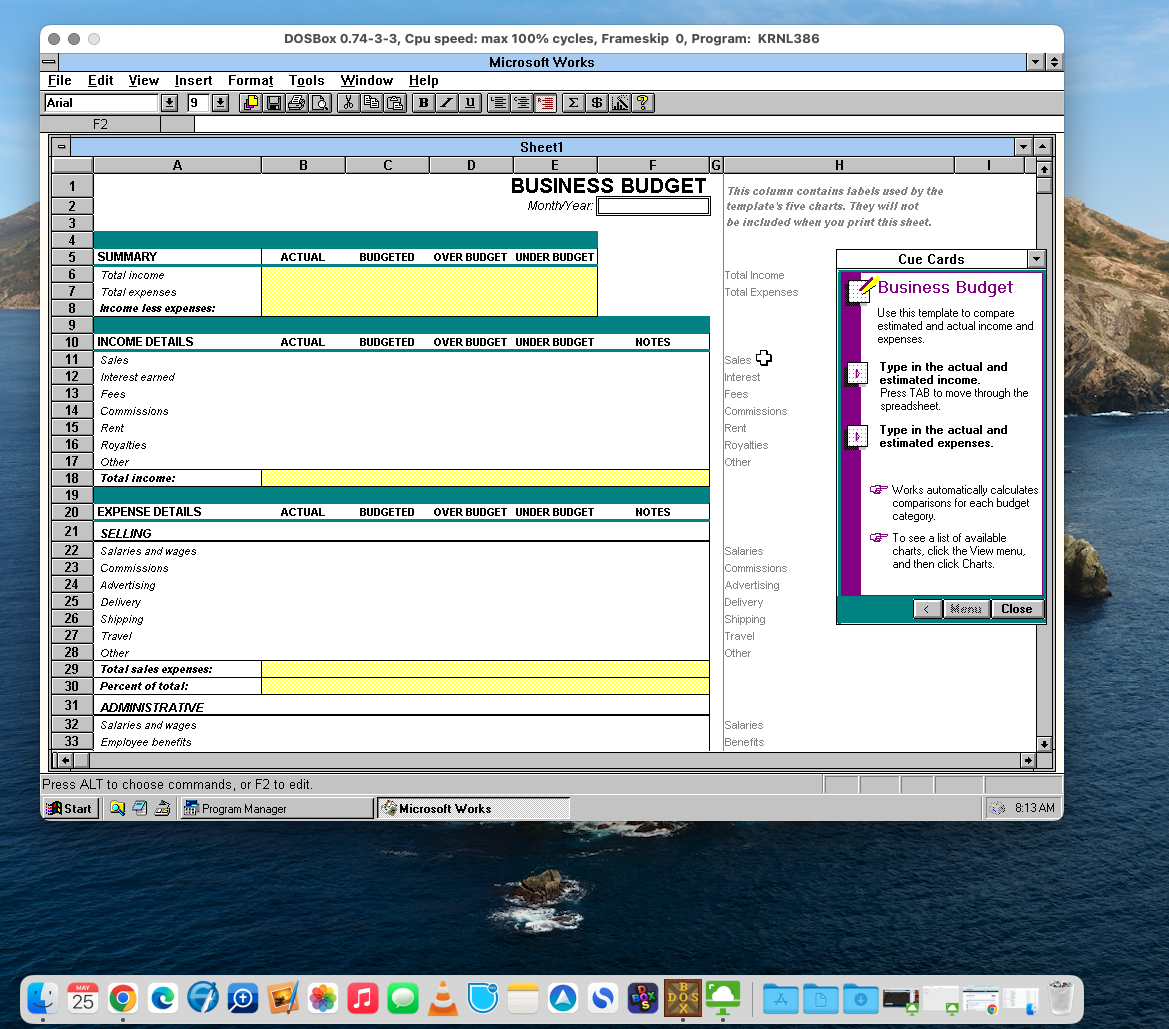Click sheet horizontal scrollbar left arrow
The height and width of the screenshot is (1029, 1169).
pos(65,761)
